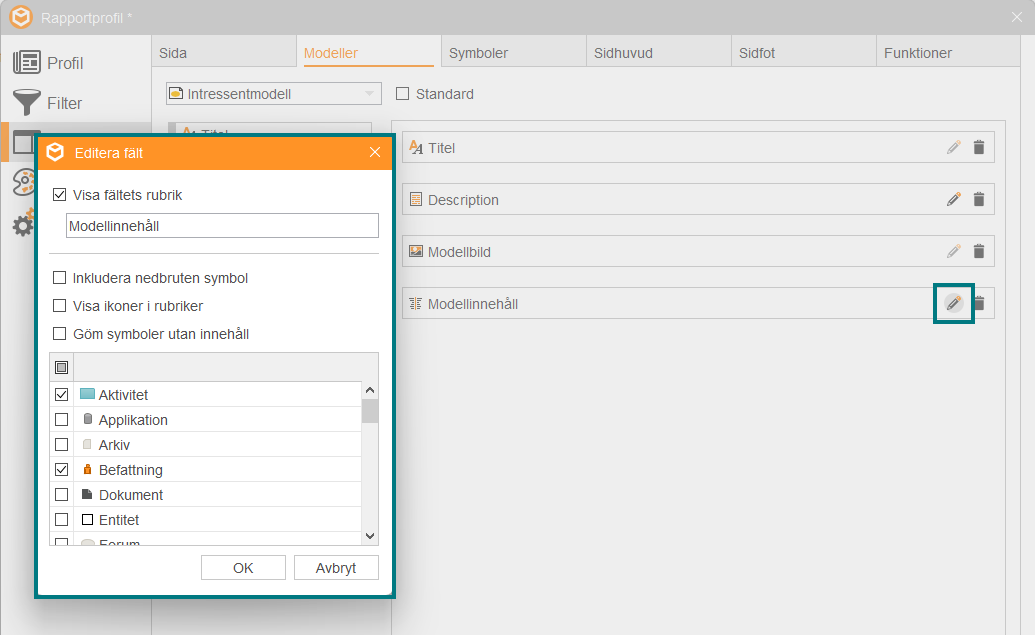The image size is (1035, 635).
Task: Uncheck the Befattning symbol checkbox
Action: pos(61,469)
